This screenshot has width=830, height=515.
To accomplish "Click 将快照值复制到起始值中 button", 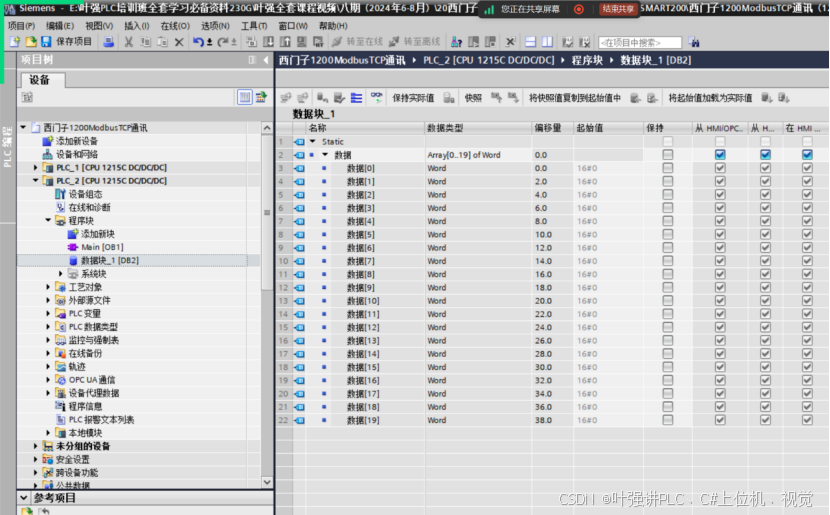I will [x=575, y=98].
